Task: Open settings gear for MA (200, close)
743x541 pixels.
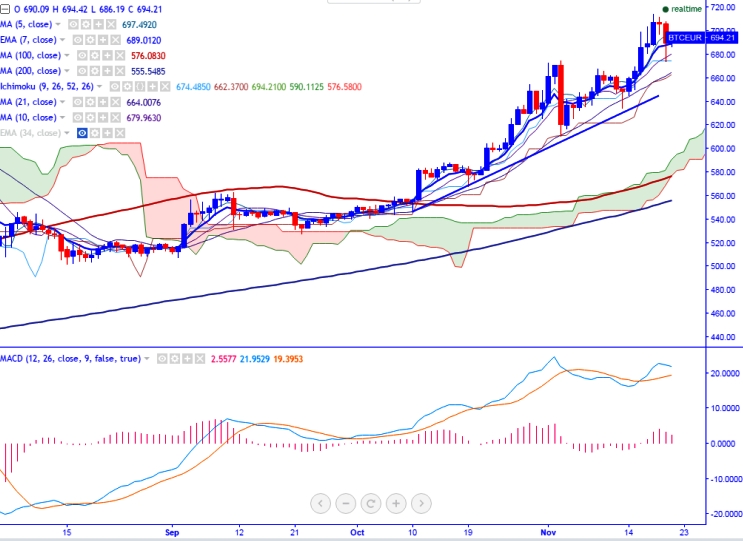Action: (95, 71)
